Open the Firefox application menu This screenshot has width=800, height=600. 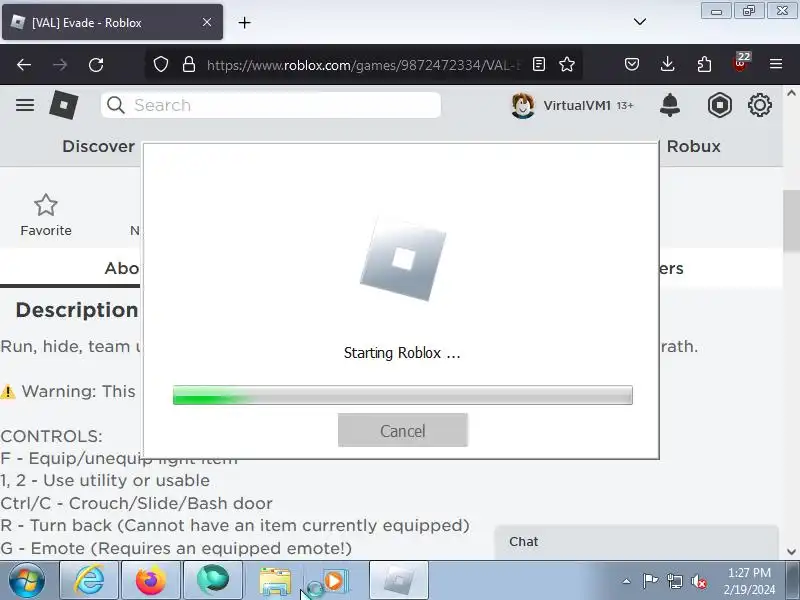point(776,64)
